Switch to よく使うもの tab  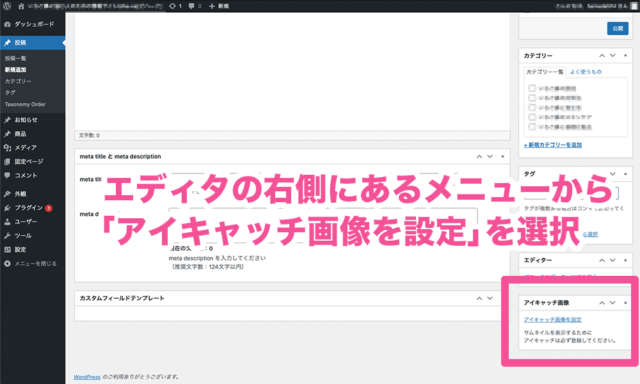[x=586, y=72]
